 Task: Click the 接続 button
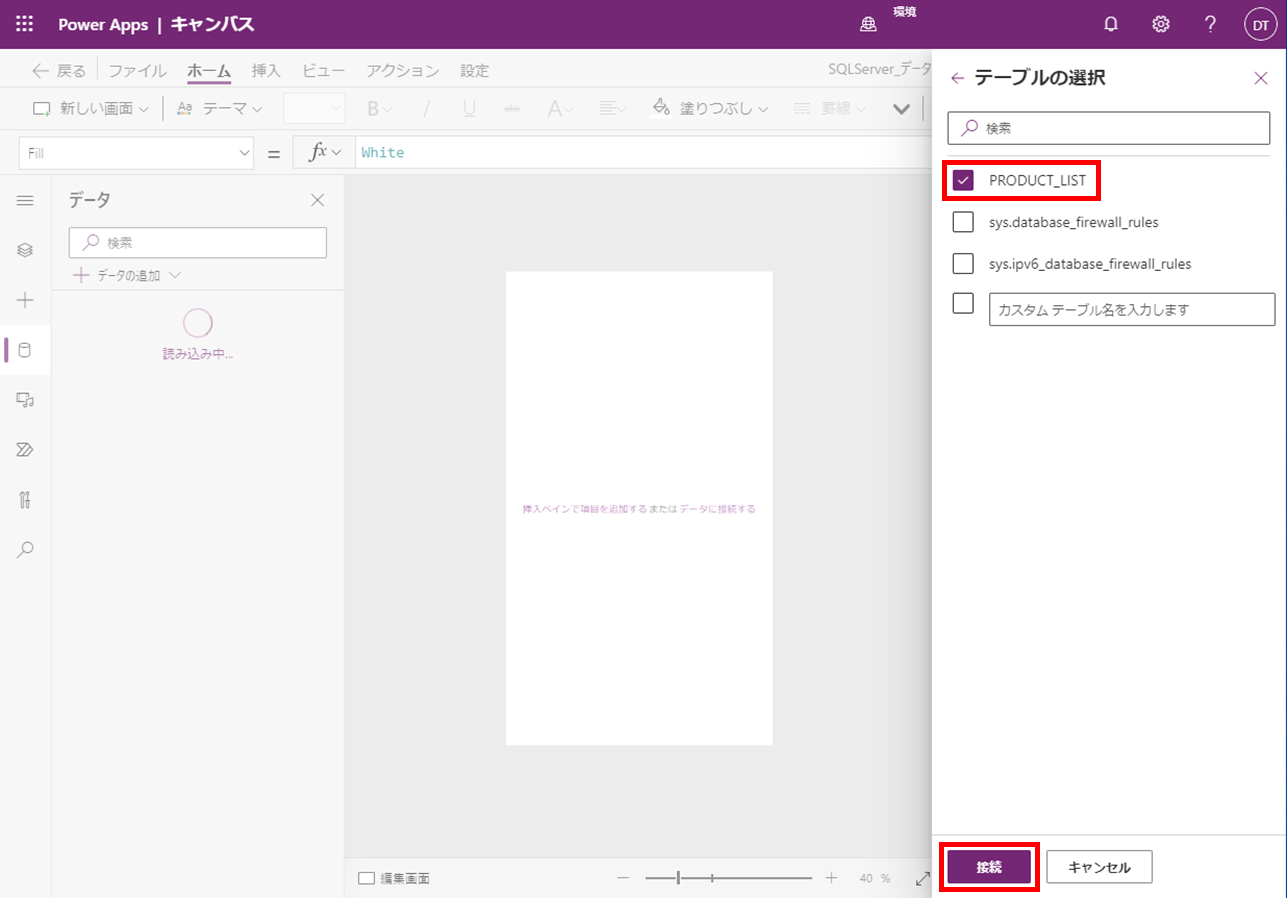[x=989, y=867]
